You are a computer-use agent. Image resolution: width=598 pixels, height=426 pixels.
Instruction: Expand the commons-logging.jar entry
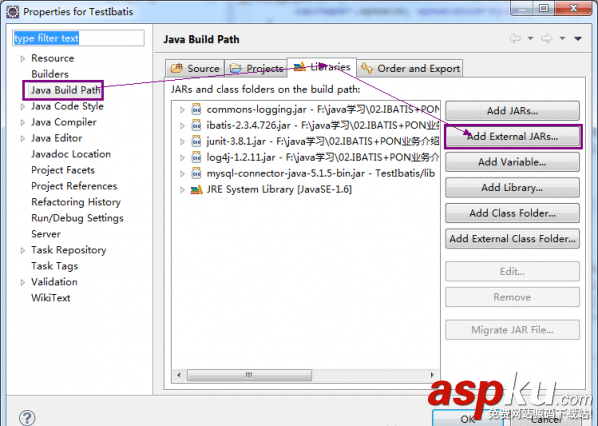182,110
